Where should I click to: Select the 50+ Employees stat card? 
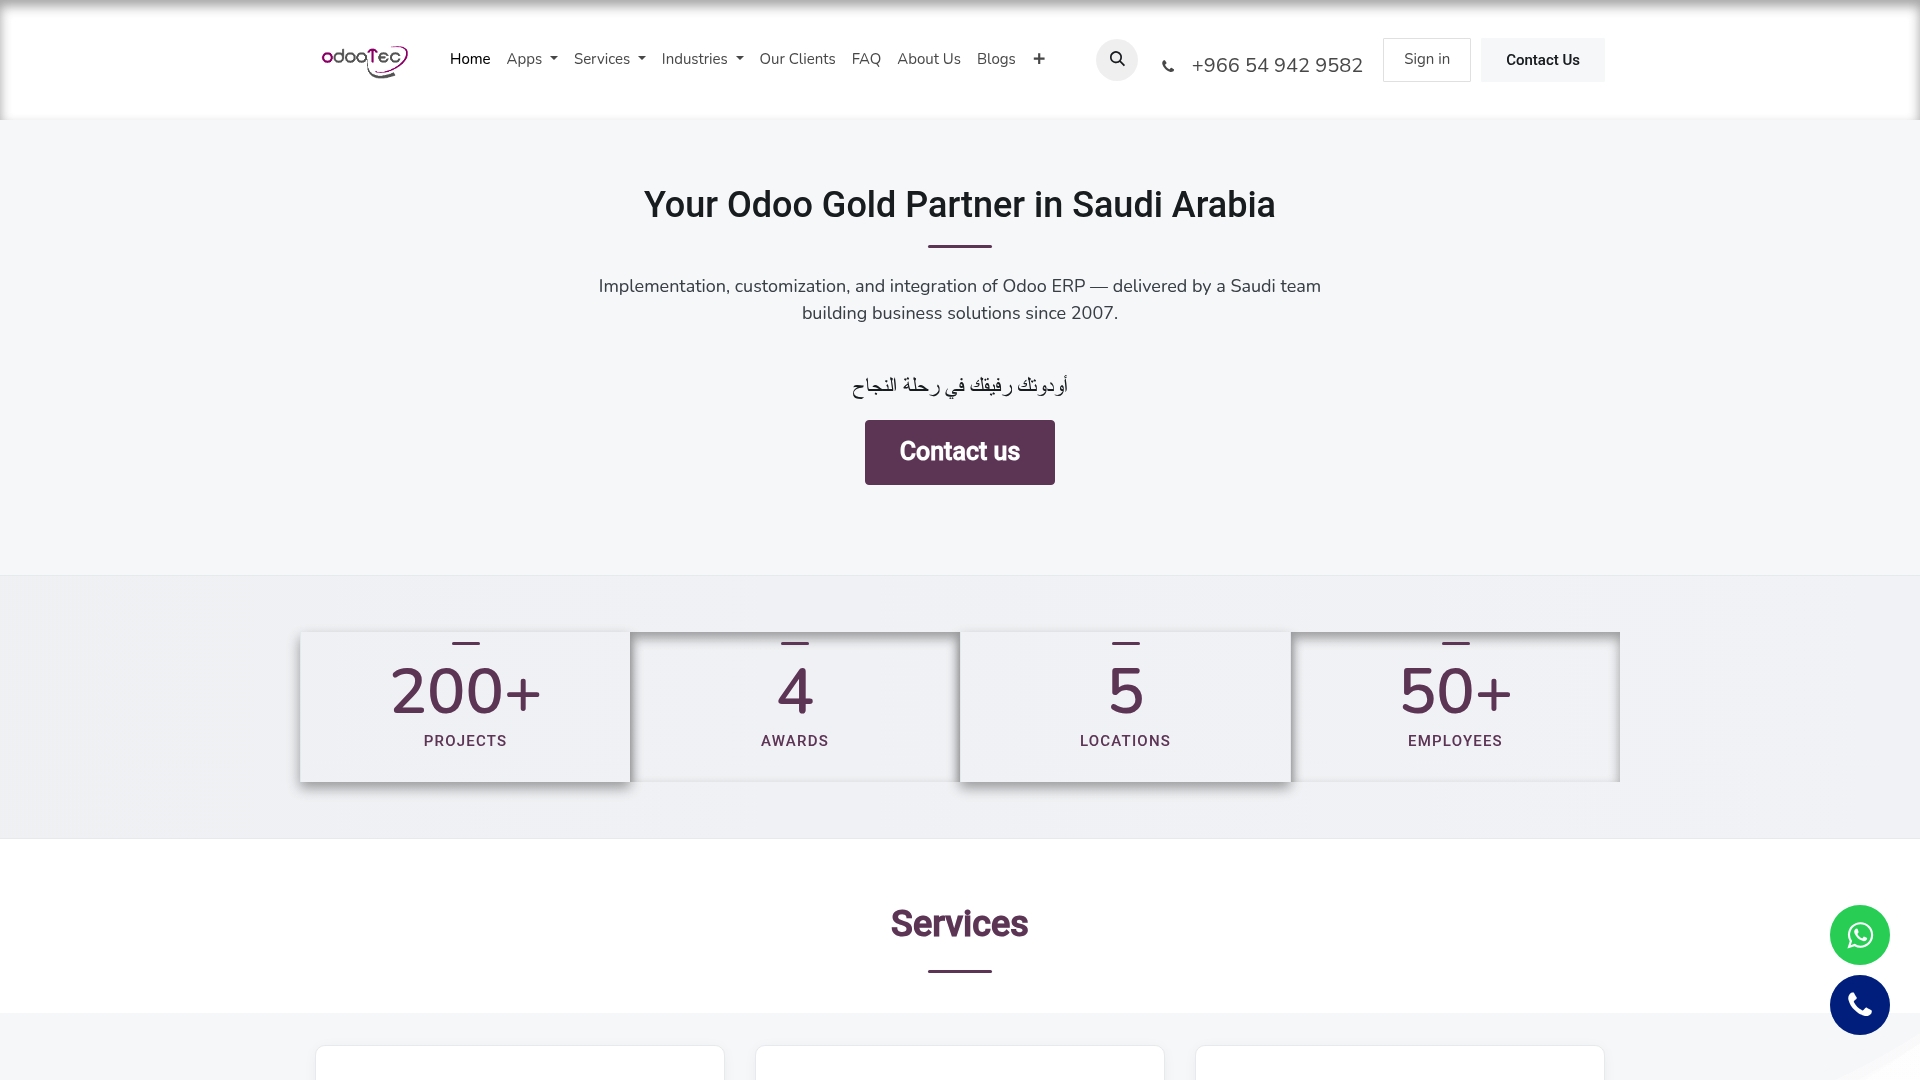coord(1455,706)
